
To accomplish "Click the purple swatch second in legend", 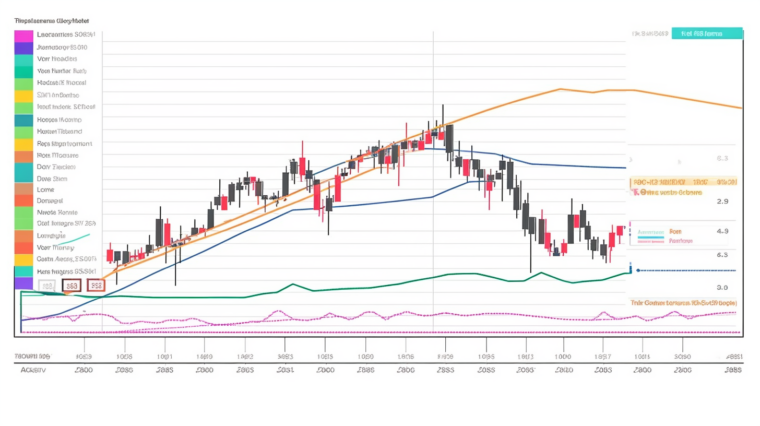I will pos(24,48).
